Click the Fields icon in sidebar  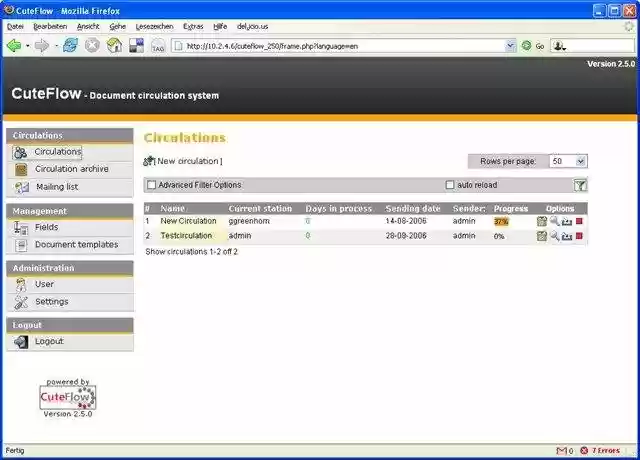(x=20, y=228)
